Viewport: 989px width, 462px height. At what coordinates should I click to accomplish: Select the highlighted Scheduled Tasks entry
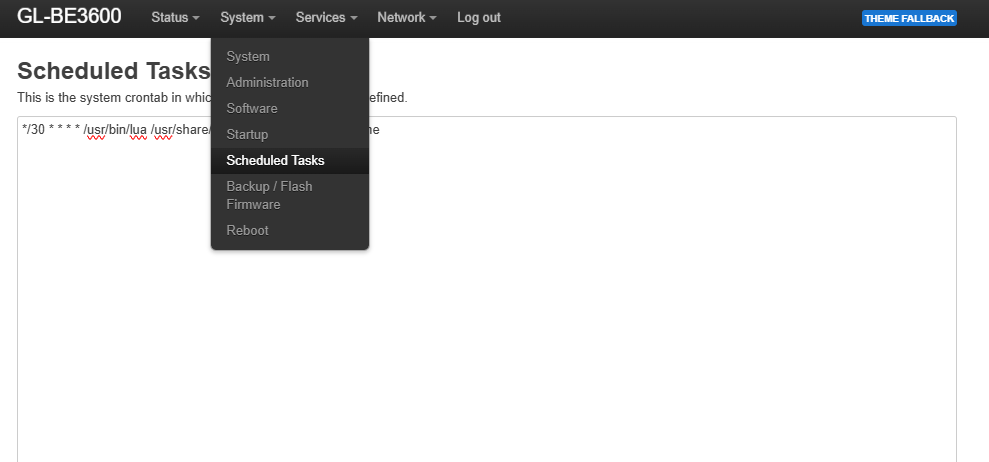click(x=275, y=161)
